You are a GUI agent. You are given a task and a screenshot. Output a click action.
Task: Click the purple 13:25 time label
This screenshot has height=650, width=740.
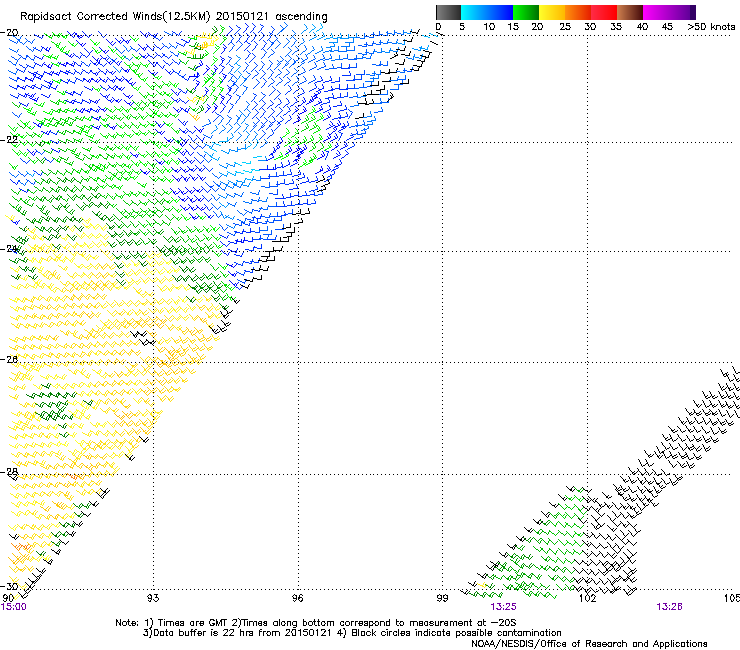click(503, 607)
